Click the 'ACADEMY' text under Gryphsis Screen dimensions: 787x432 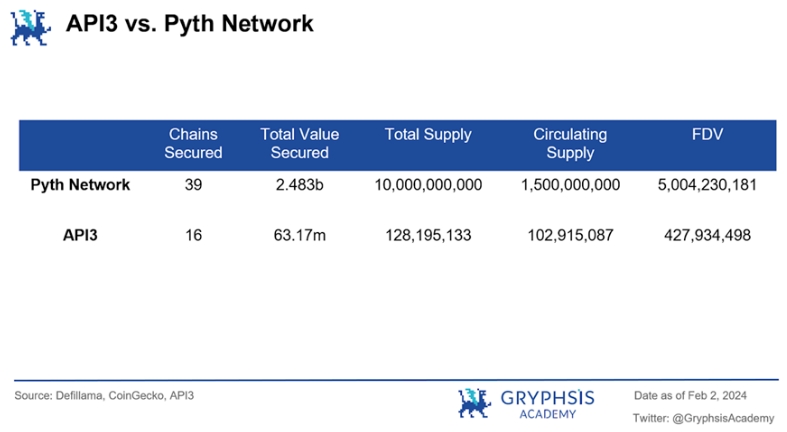(548, 414)
